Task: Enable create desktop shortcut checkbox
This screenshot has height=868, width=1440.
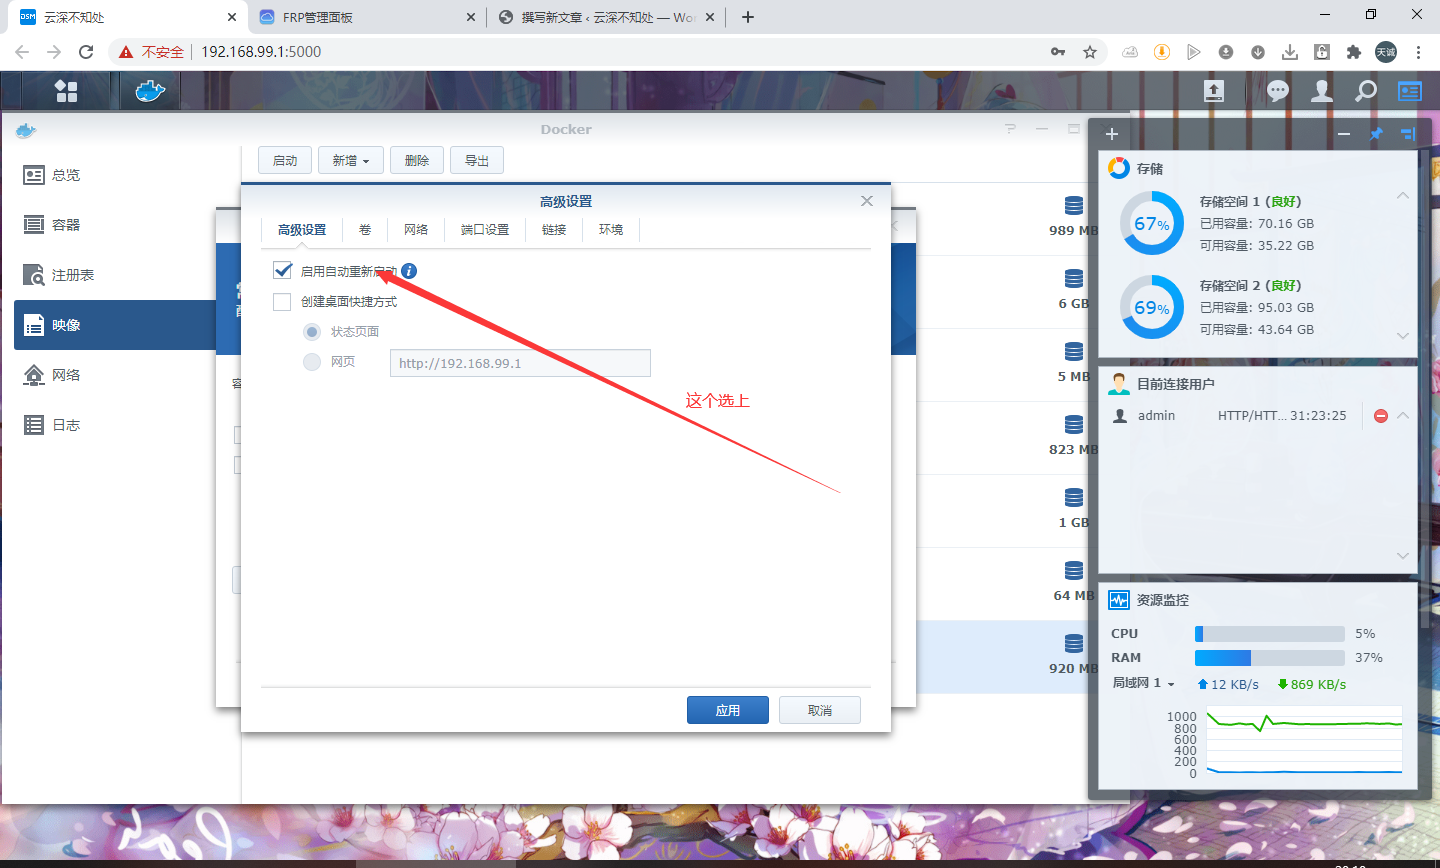Action: [283, 301]
